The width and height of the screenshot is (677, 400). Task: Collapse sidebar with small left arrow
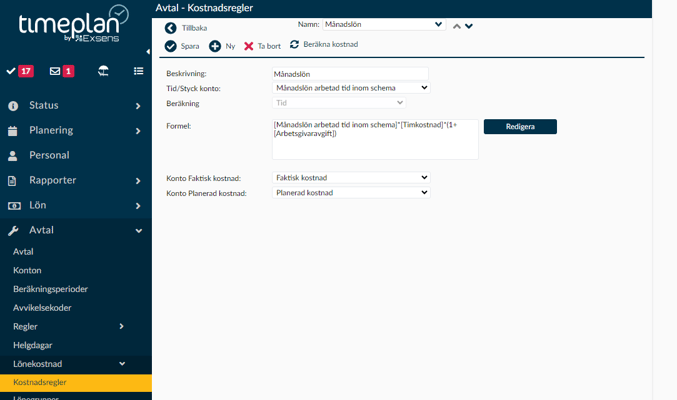pyautogui.click(x=148, y=52)
